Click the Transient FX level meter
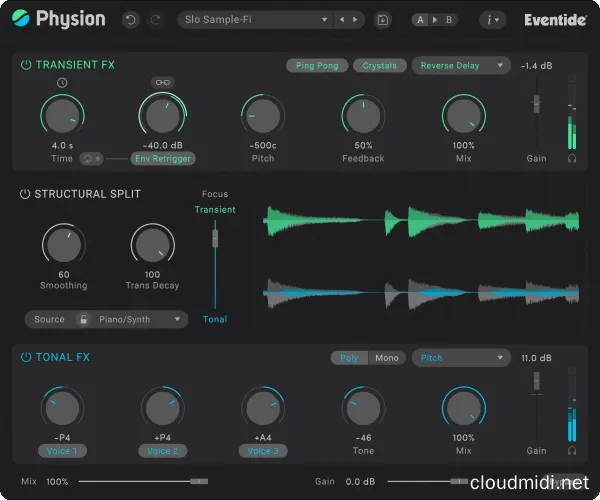 point(572,112)
